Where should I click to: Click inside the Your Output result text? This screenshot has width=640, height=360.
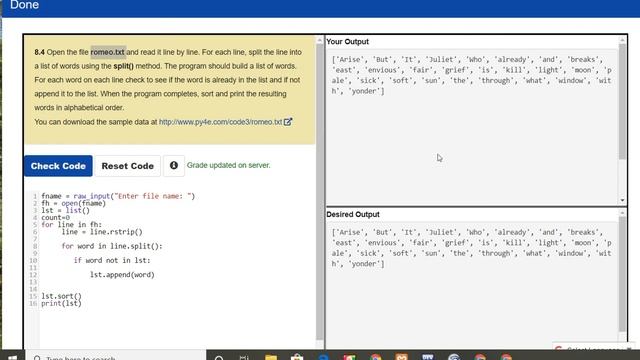click(471, 76)
